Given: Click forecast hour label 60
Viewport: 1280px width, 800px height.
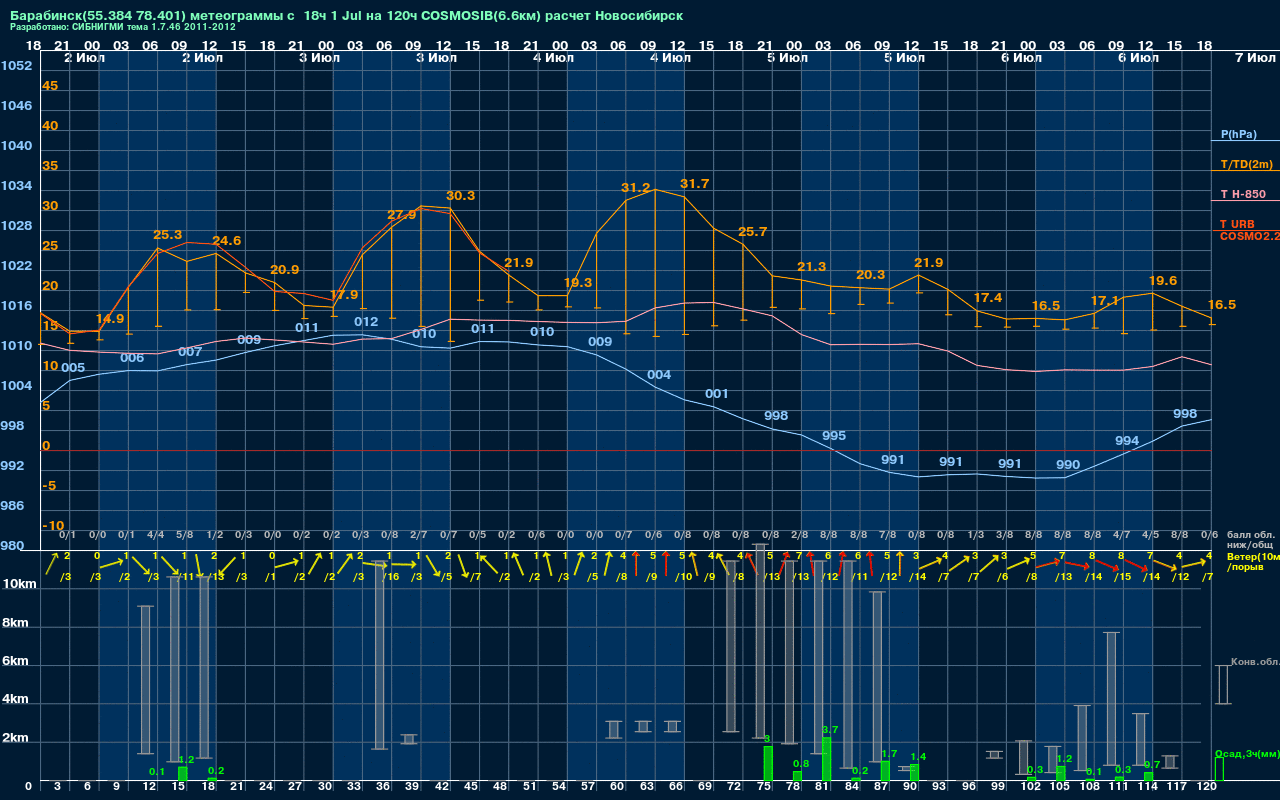Looking at the screenshot, I should point(617,788).
